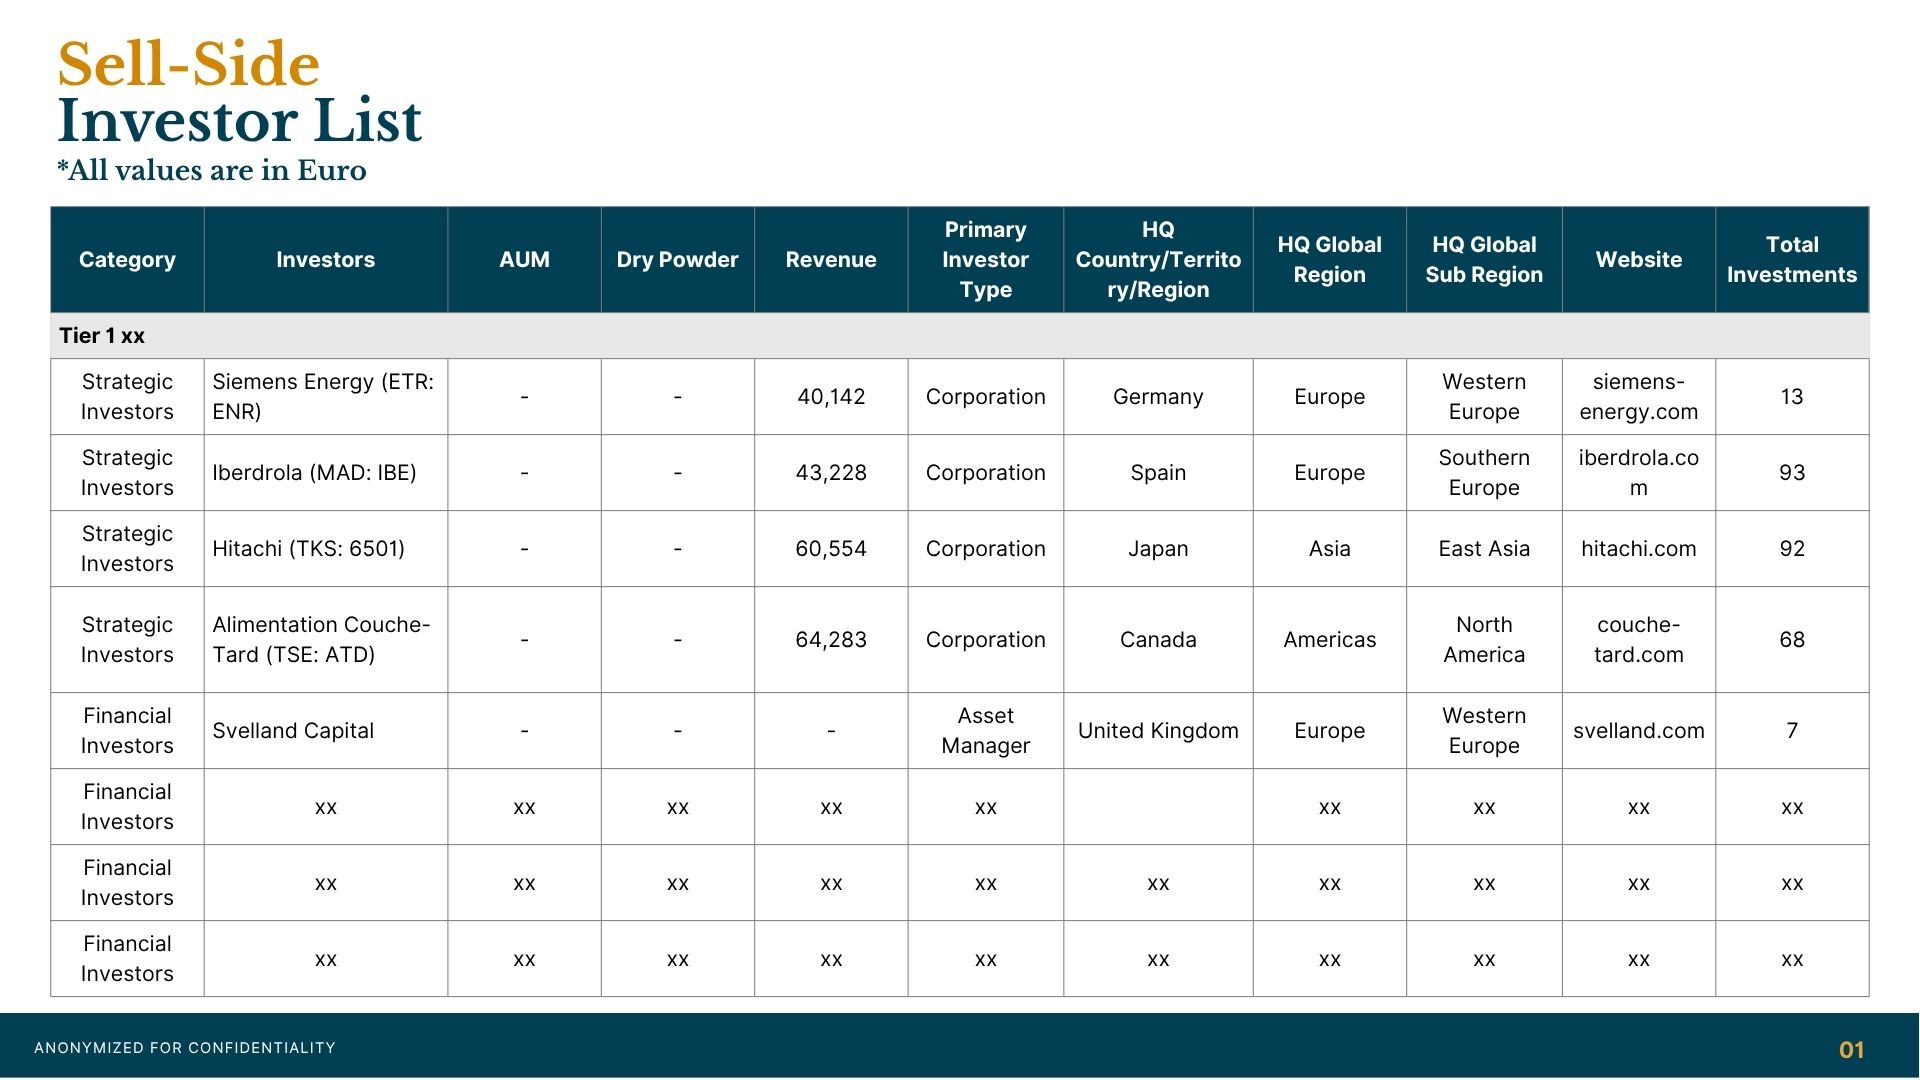1920x1080 pixels.
Task: Click Financial Investors category in Svelland row
Action: tap(127, 731)
